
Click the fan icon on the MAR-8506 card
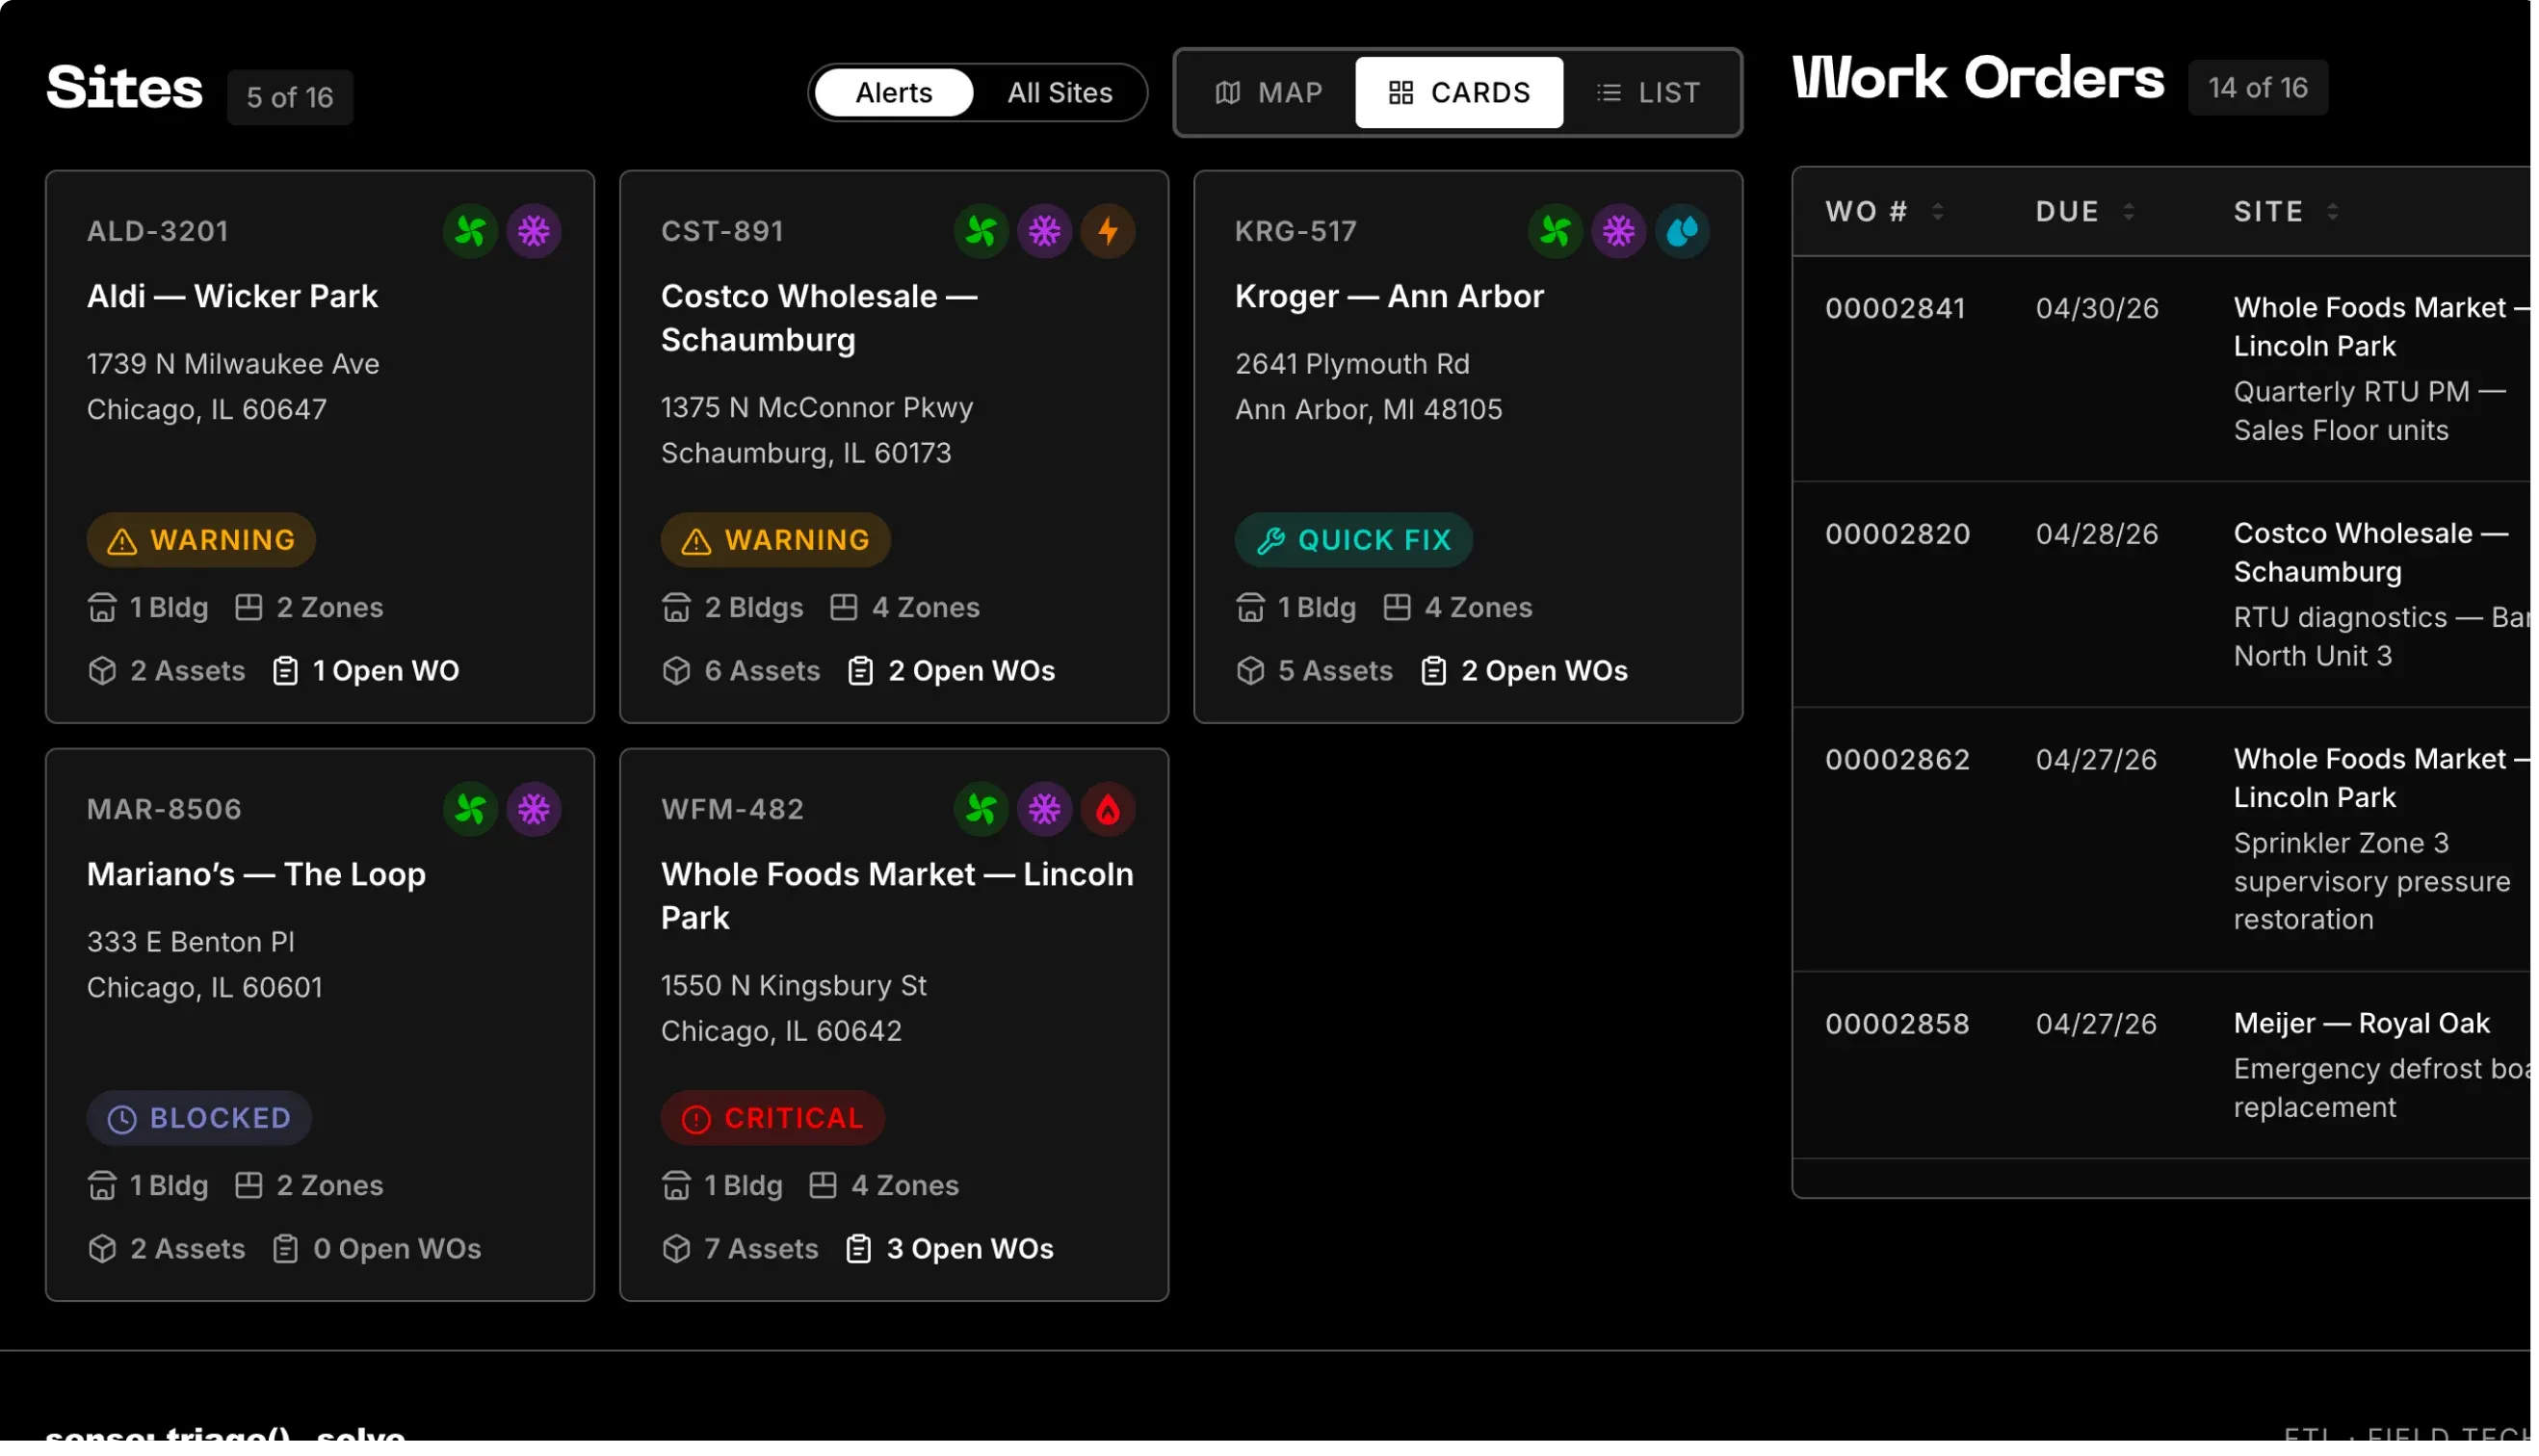(471, 811)
